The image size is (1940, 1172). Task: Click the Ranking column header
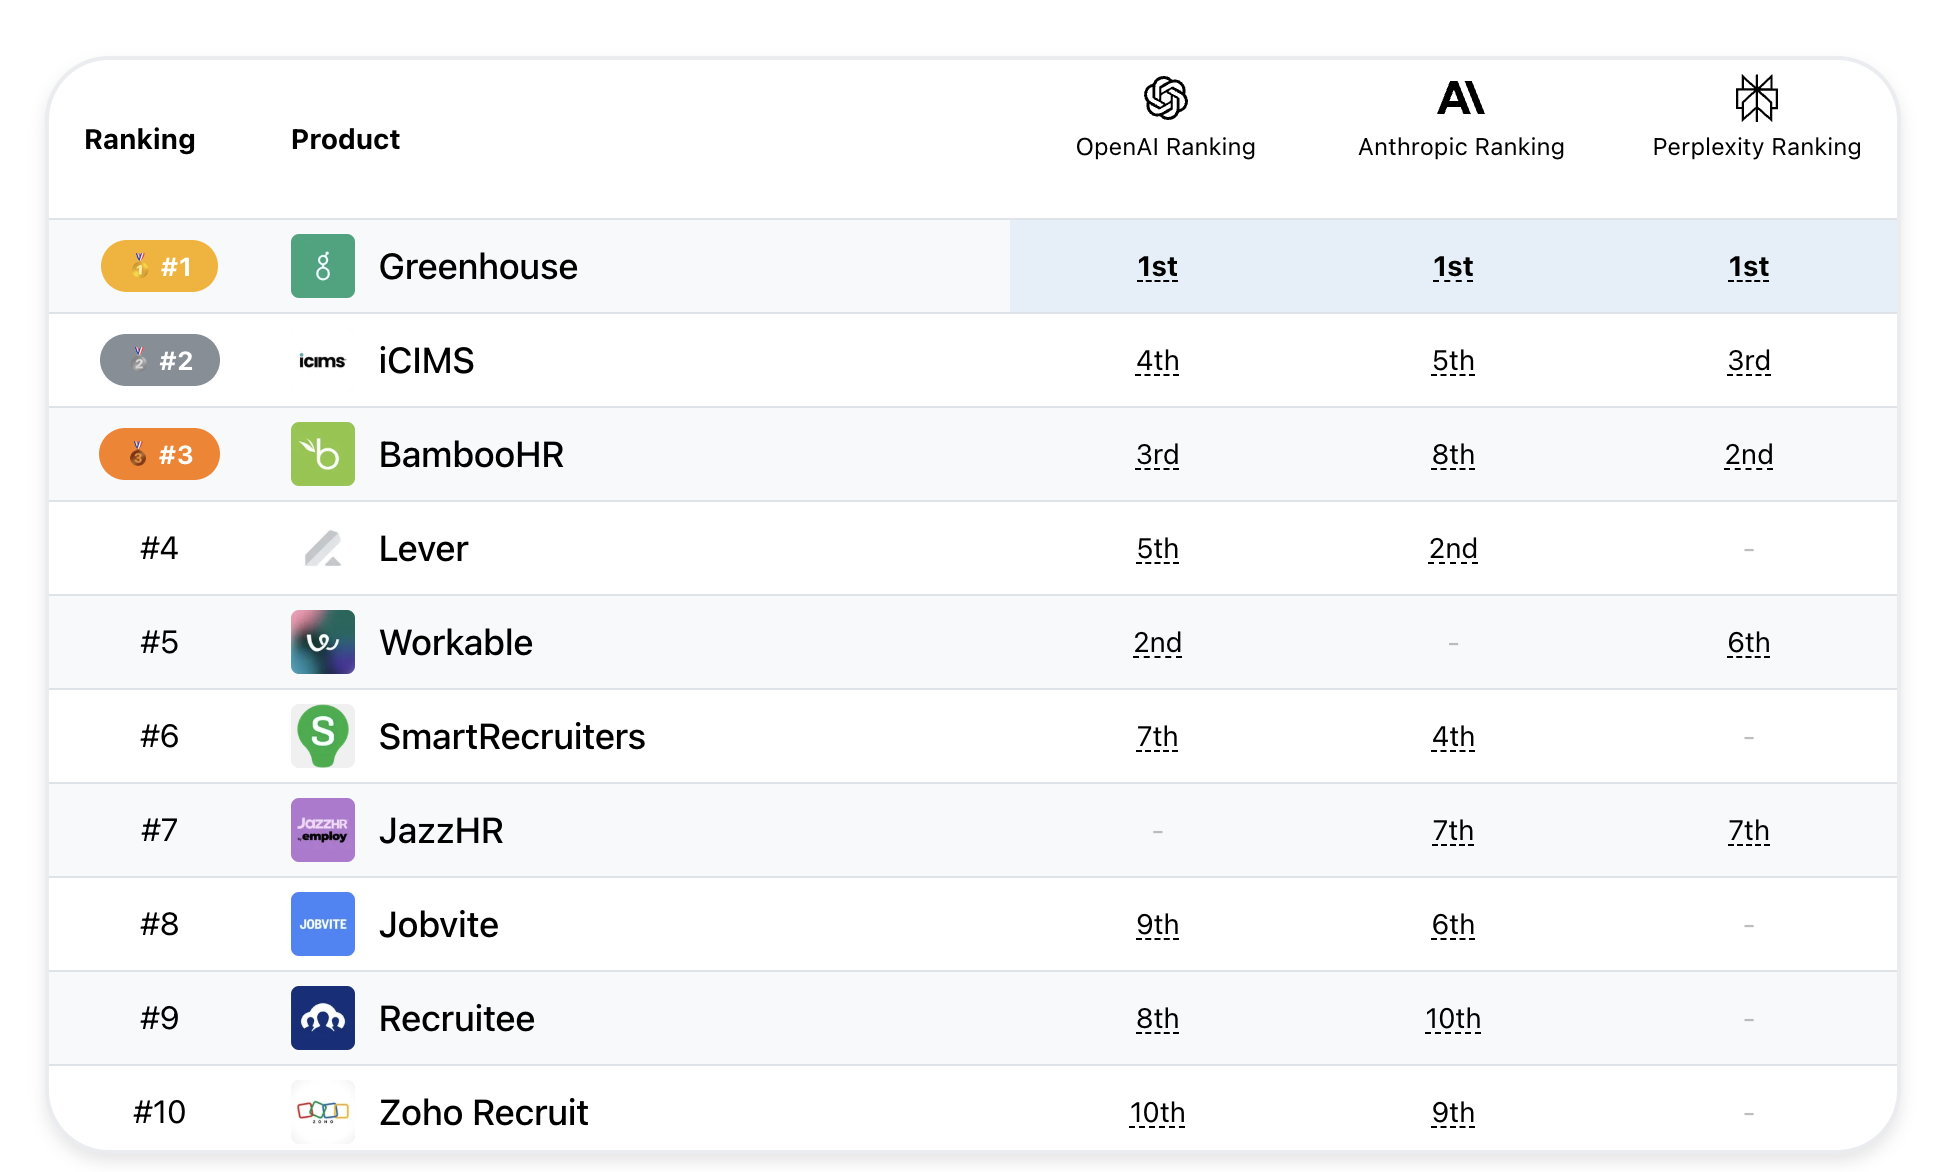point(140,139)
